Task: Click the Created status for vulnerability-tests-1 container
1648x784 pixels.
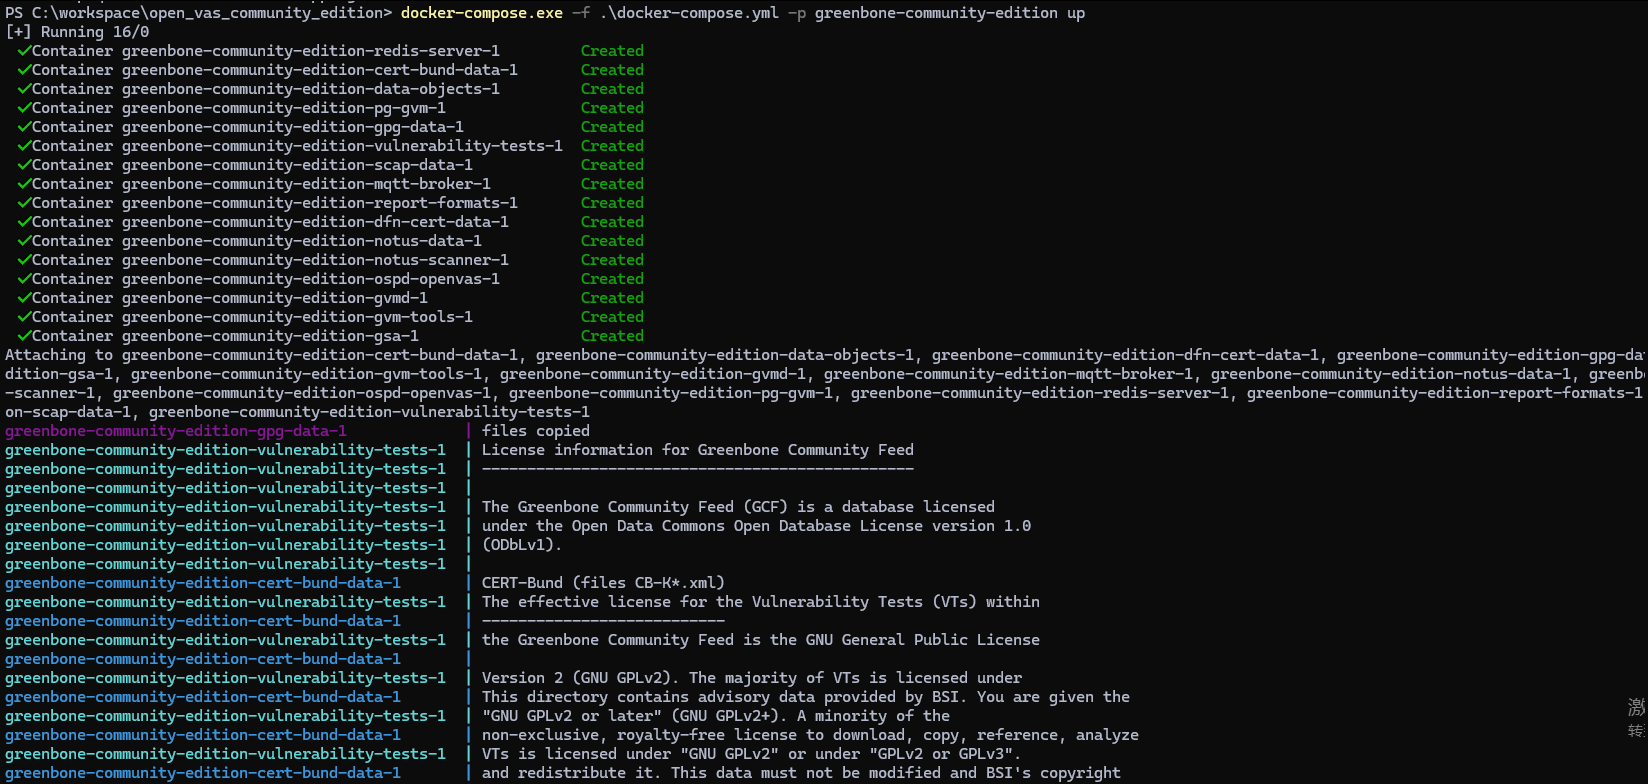Action: click(x=612, y=146)
